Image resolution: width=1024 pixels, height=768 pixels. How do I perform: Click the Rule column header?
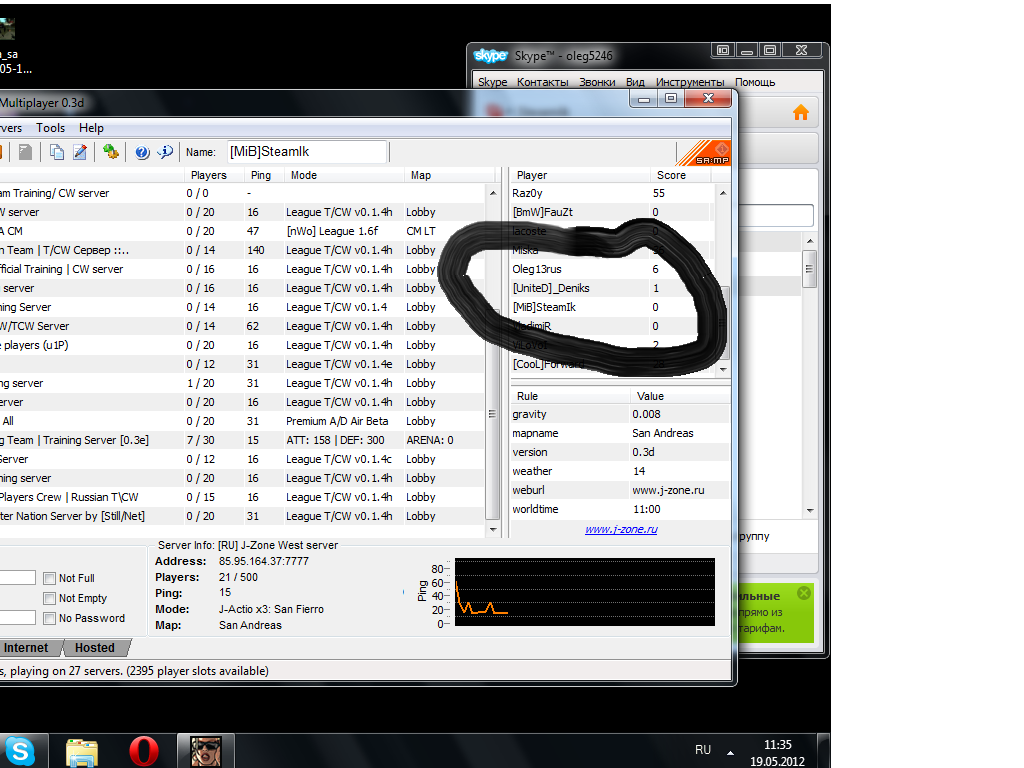[x=570, y=396]
